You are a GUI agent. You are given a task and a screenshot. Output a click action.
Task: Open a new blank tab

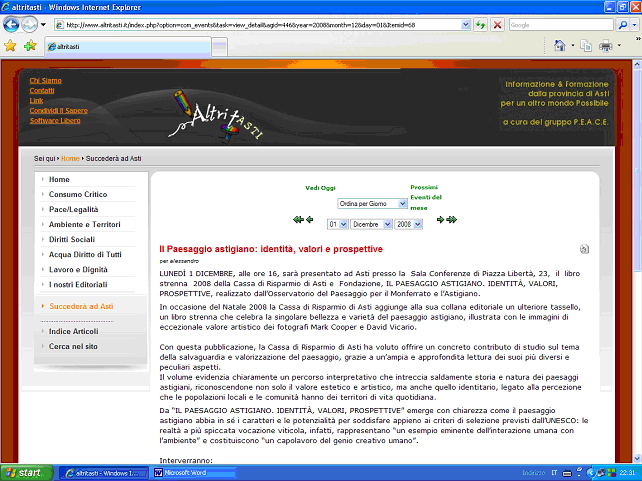click(x=219, y=47)
